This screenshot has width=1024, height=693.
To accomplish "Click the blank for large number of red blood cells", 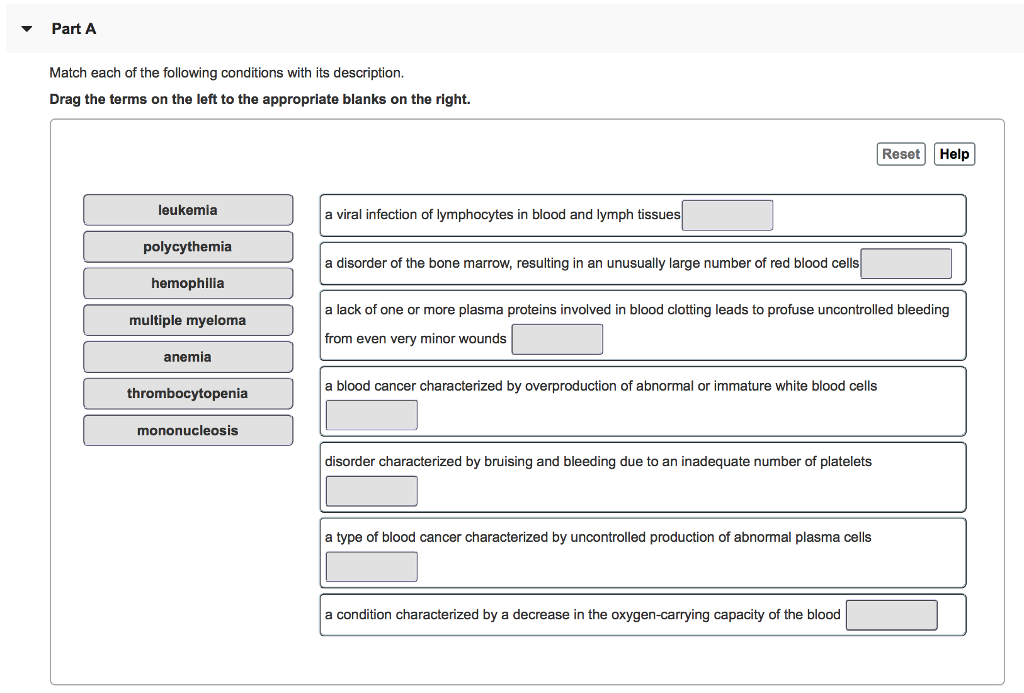I will [x=905, y=263].
